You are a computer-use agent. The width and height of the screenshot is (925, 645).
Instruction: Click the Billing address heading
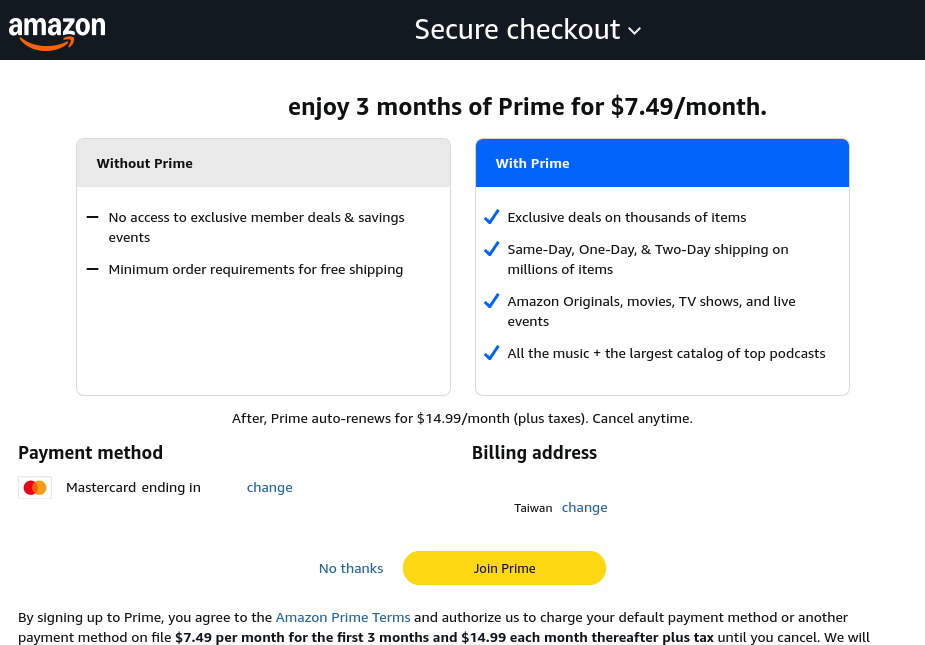[534, 453]
